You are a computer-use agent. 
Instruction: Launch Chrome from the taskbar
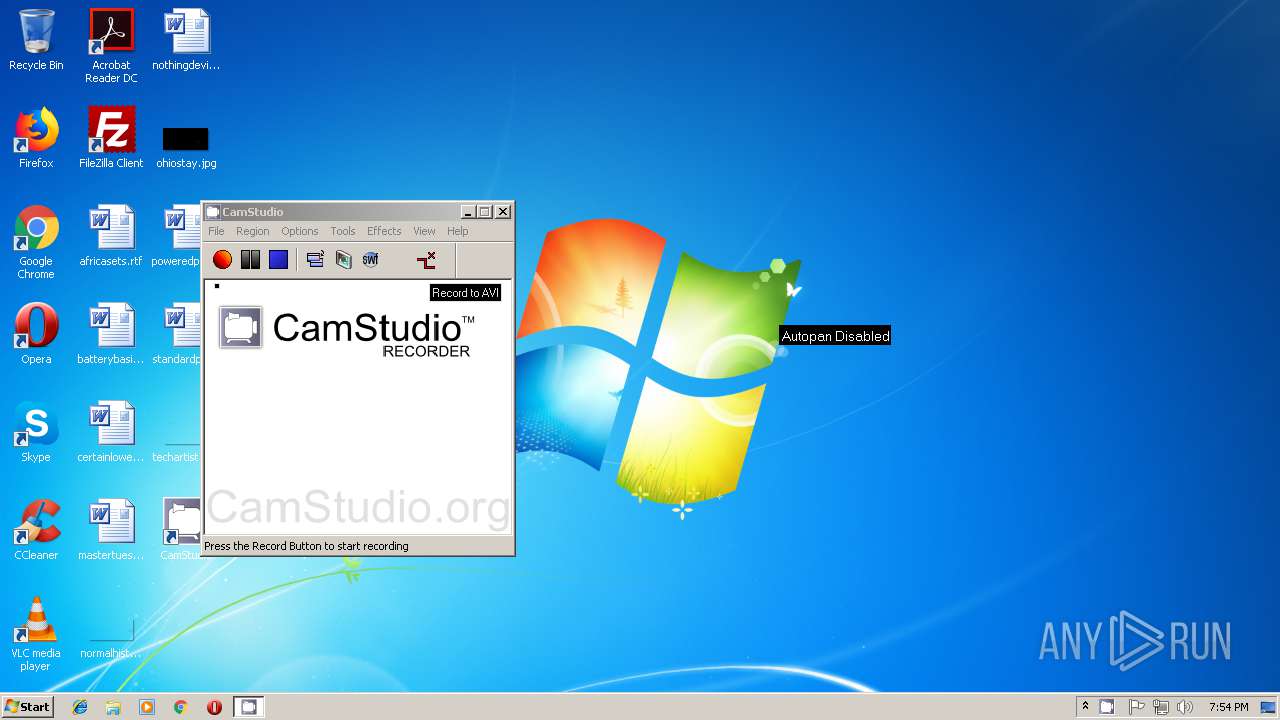180,707
